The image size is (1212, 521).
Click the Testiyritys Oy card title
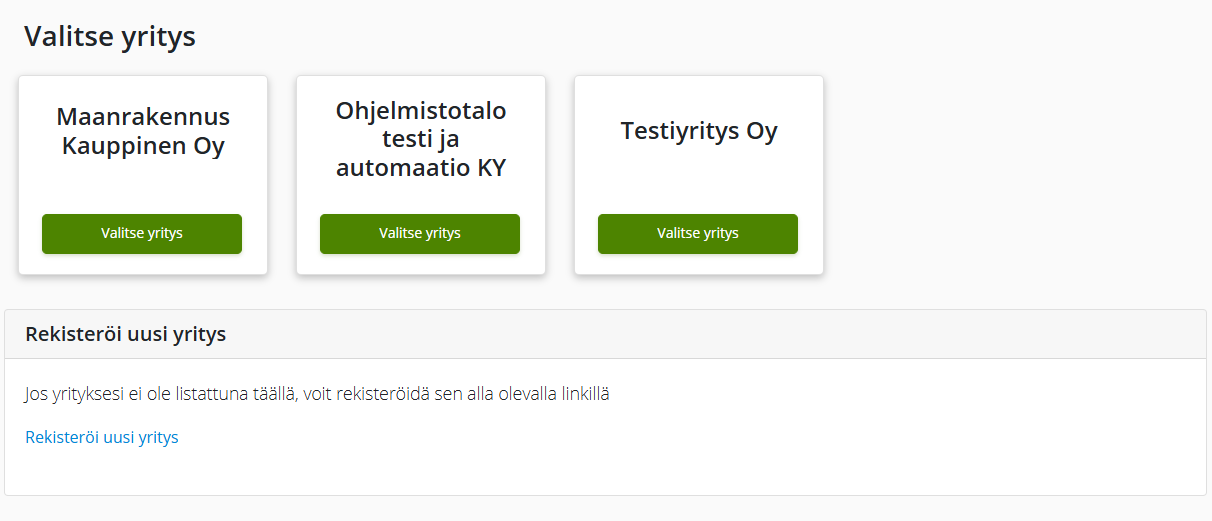coord(699,131)
